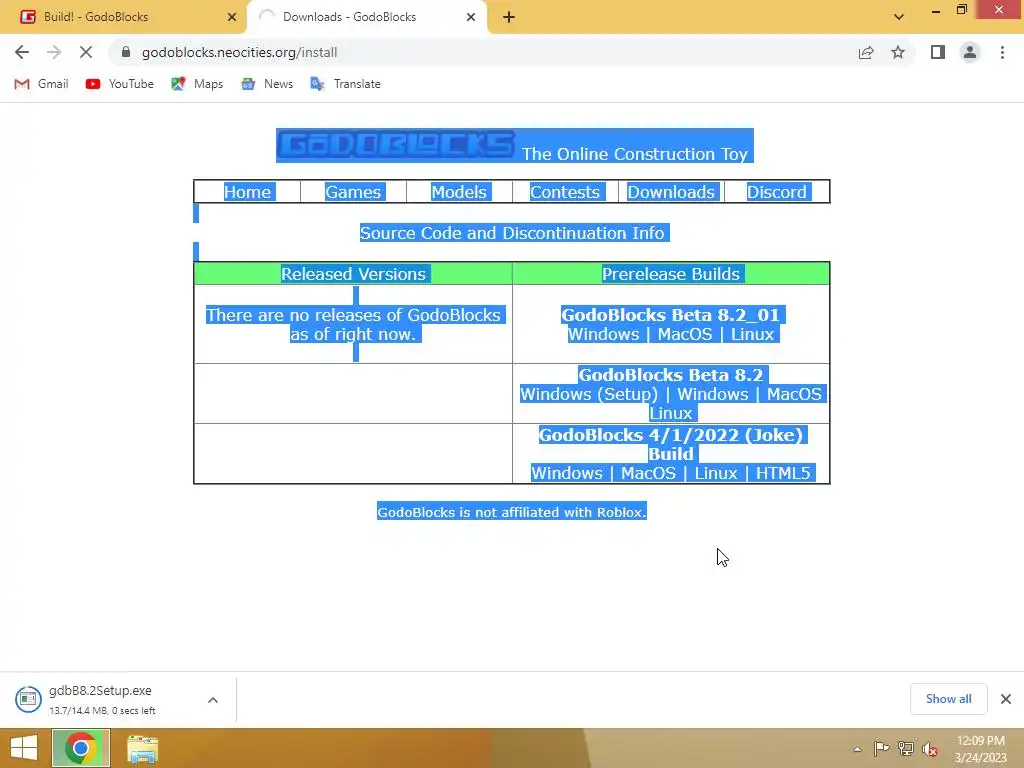
Task: Open the Windows Start menu
Action: [24, 748]
